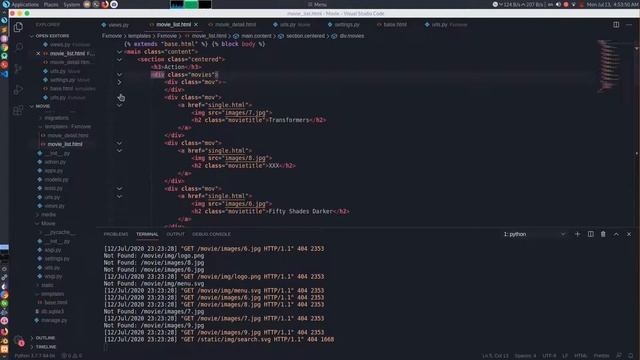The width and height of the screenshot is (640, 360).
Task: Open the terminal selector dropdown '1: python'
Action: 534,234
